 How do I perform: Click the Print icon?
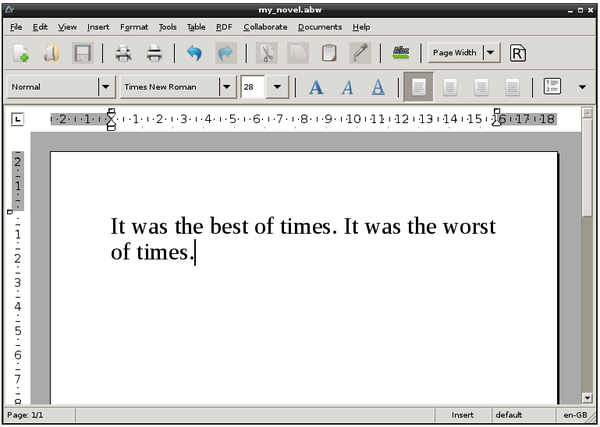155,53
